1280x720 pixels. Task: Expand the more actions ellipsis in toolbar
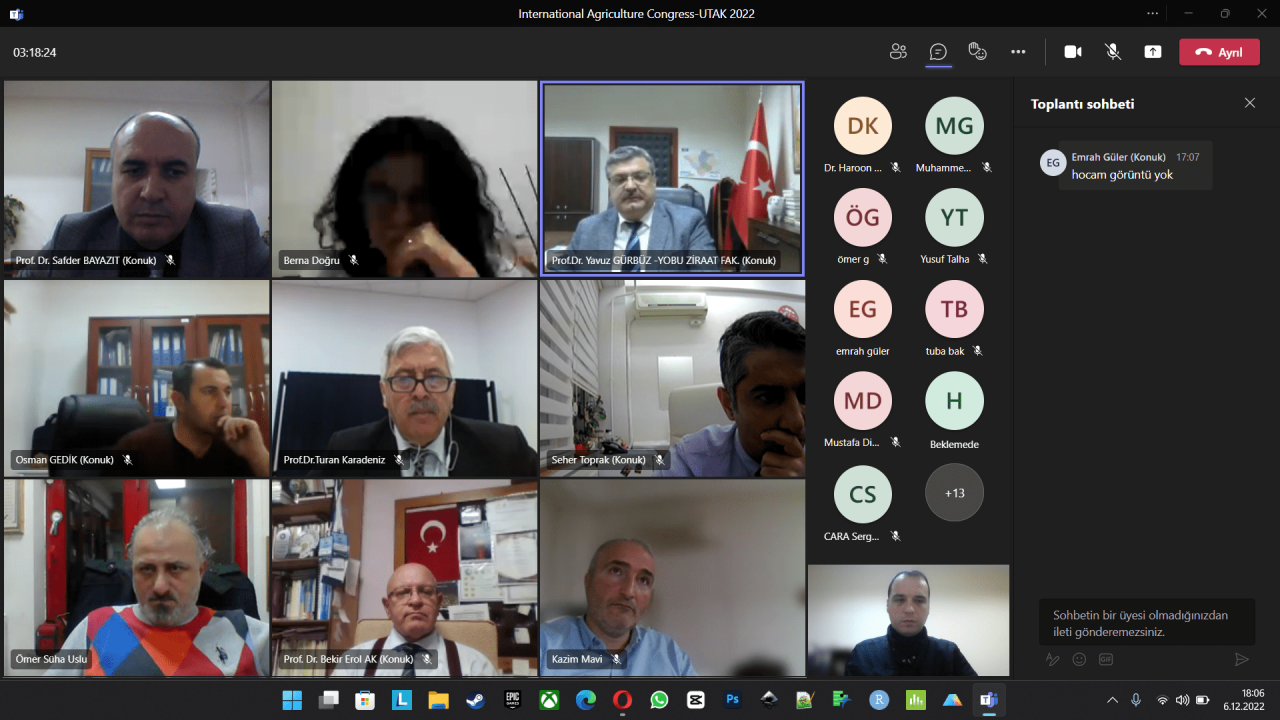(x=1018, y=52)
